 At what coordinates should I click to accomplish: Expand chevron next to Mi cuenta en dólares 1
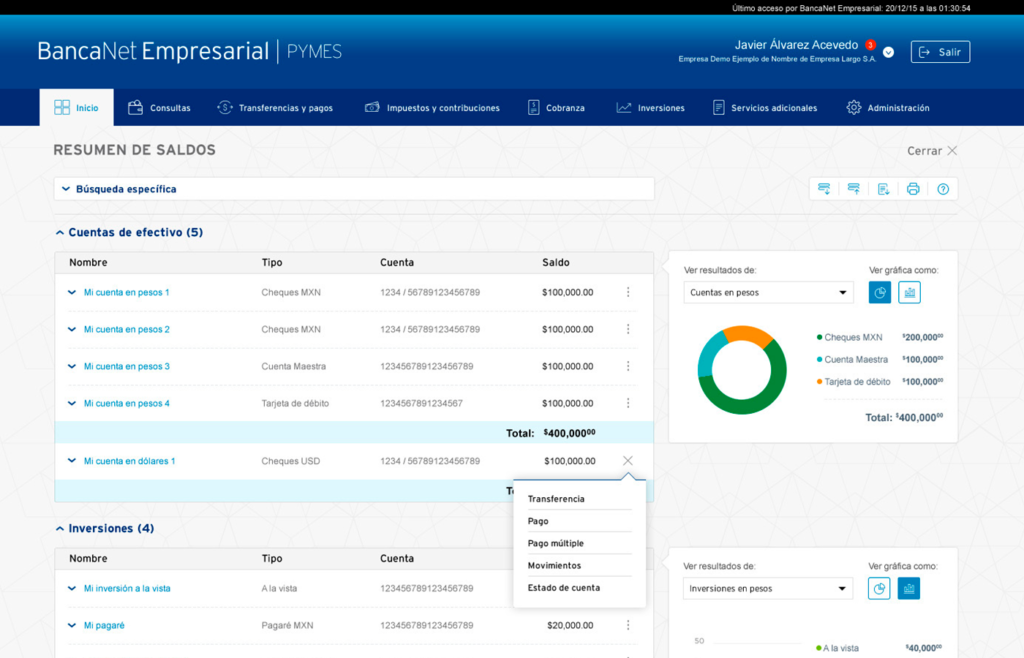[72, 461]
